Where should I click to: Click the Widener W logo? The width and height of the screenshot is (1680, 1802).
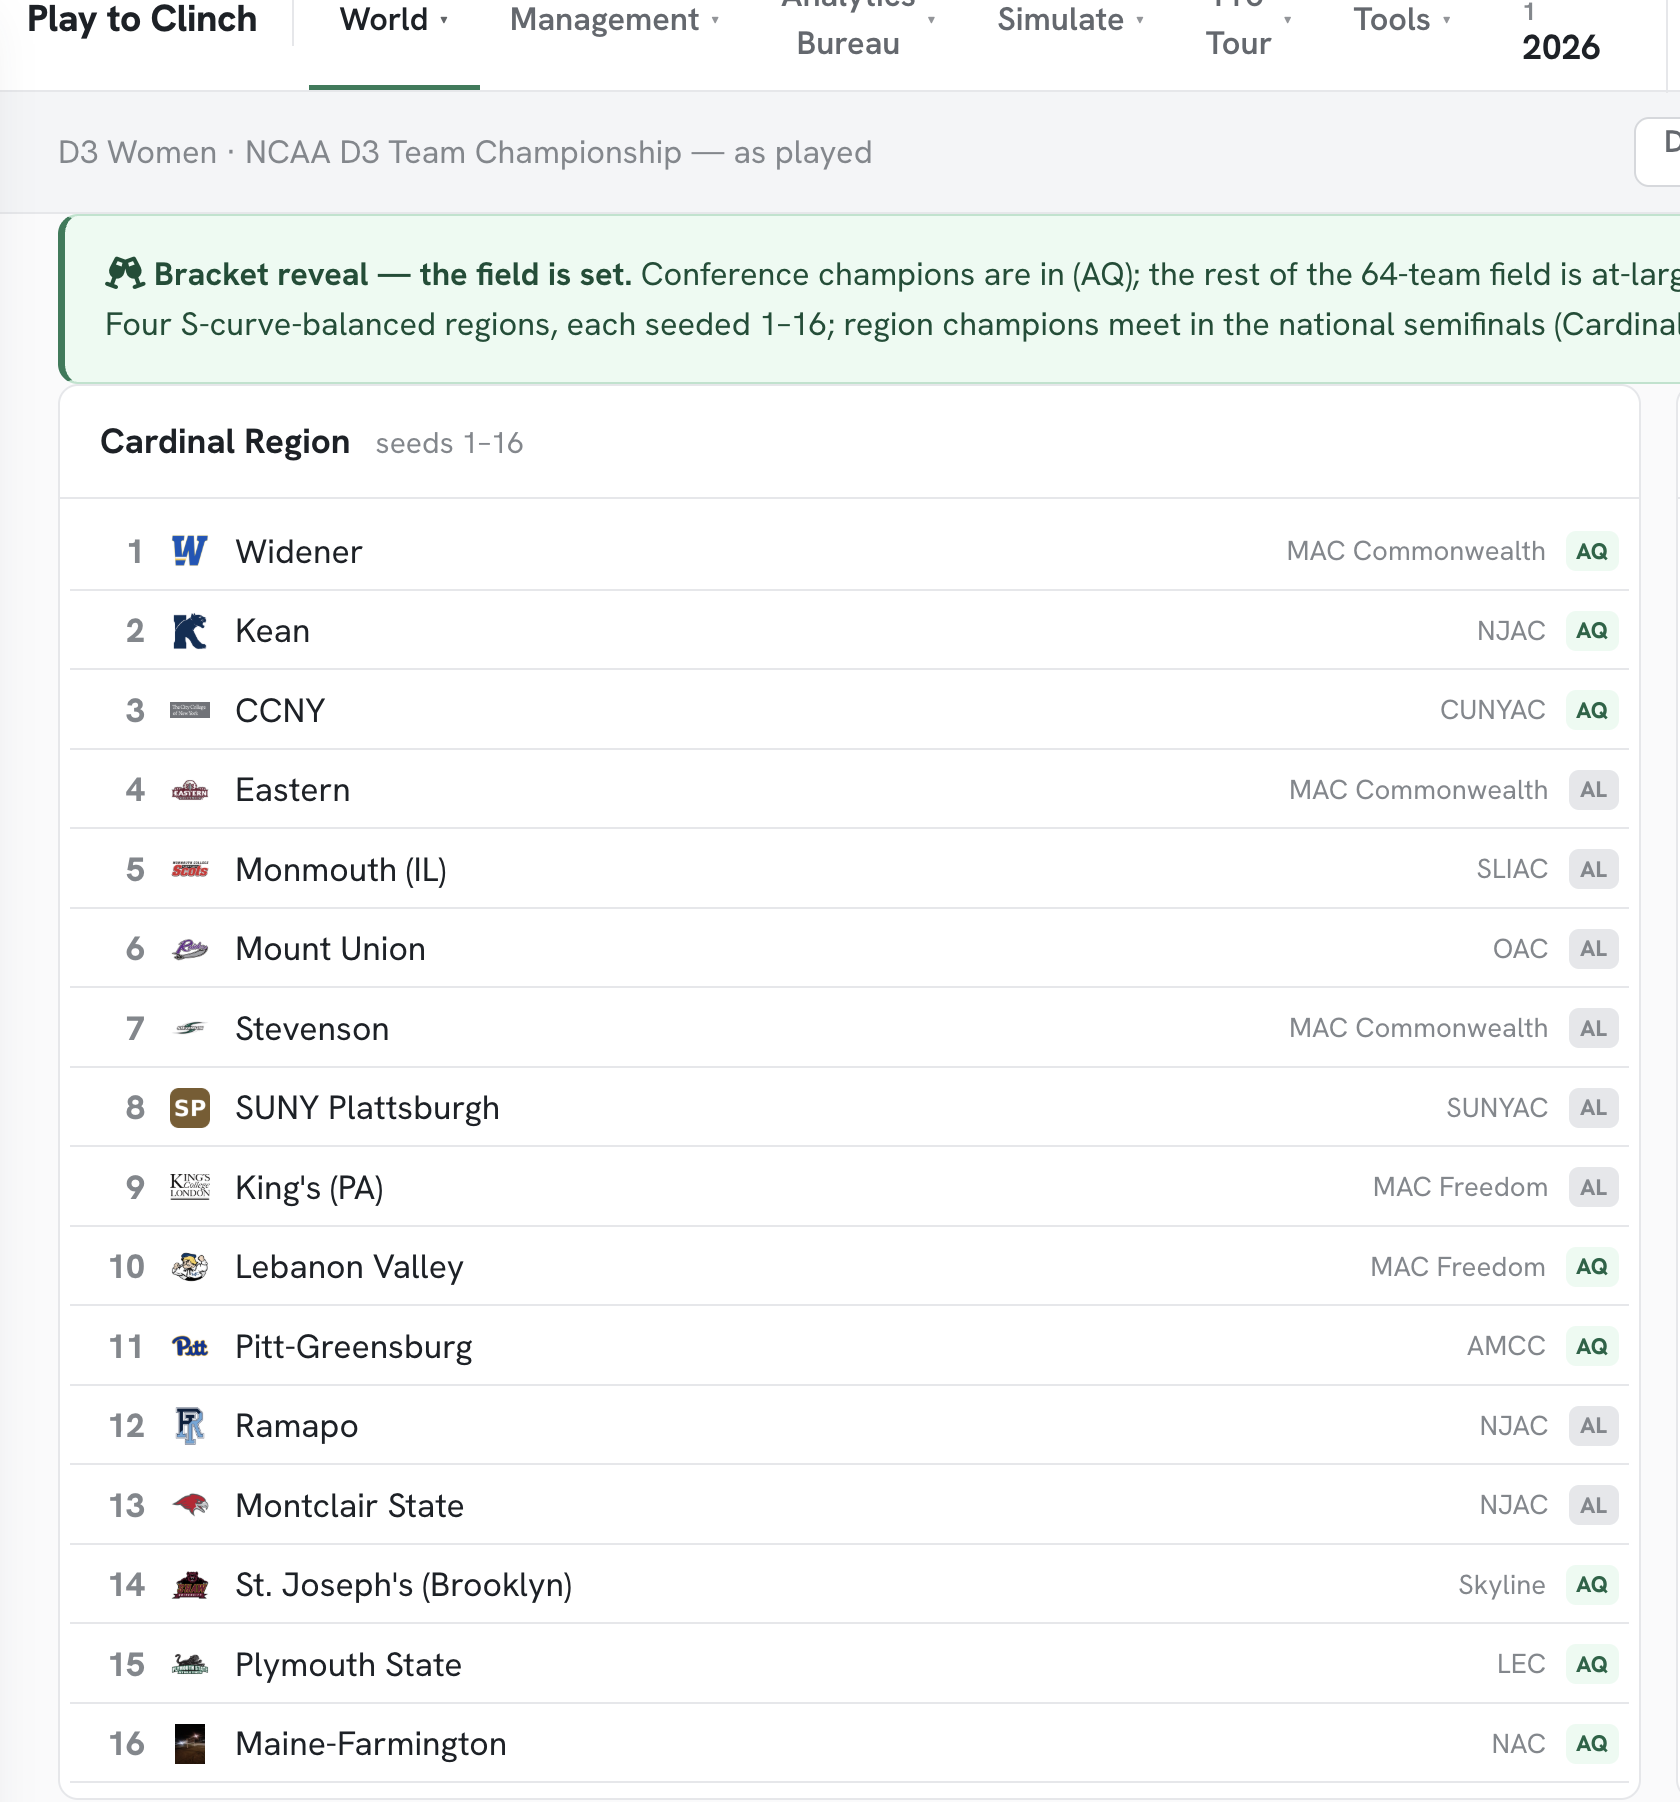click(190, 551)
